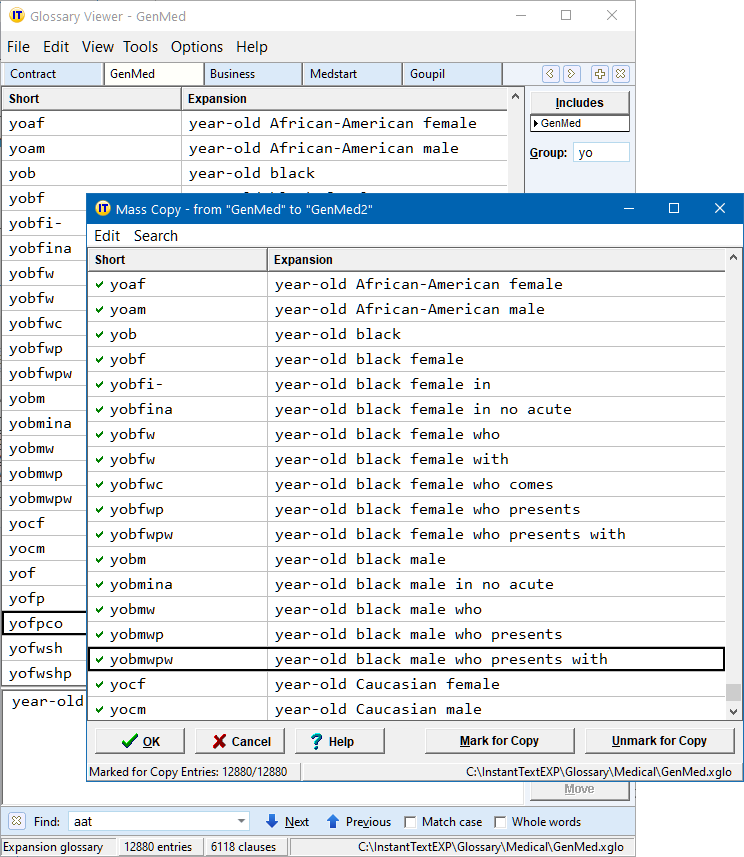Open the Search menu in Mass Copy
This screenshot has width=744, height=857.
pyautogui.click(x=155, y=236)
